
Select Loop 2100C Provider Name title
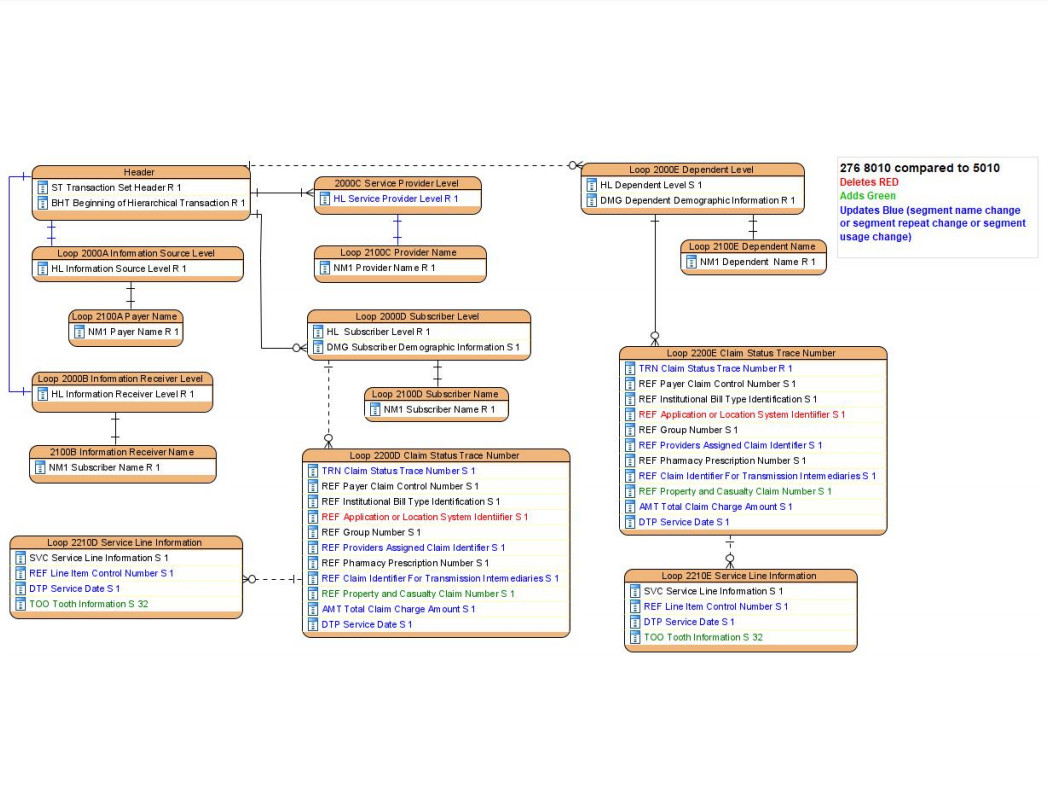(398, 253)
